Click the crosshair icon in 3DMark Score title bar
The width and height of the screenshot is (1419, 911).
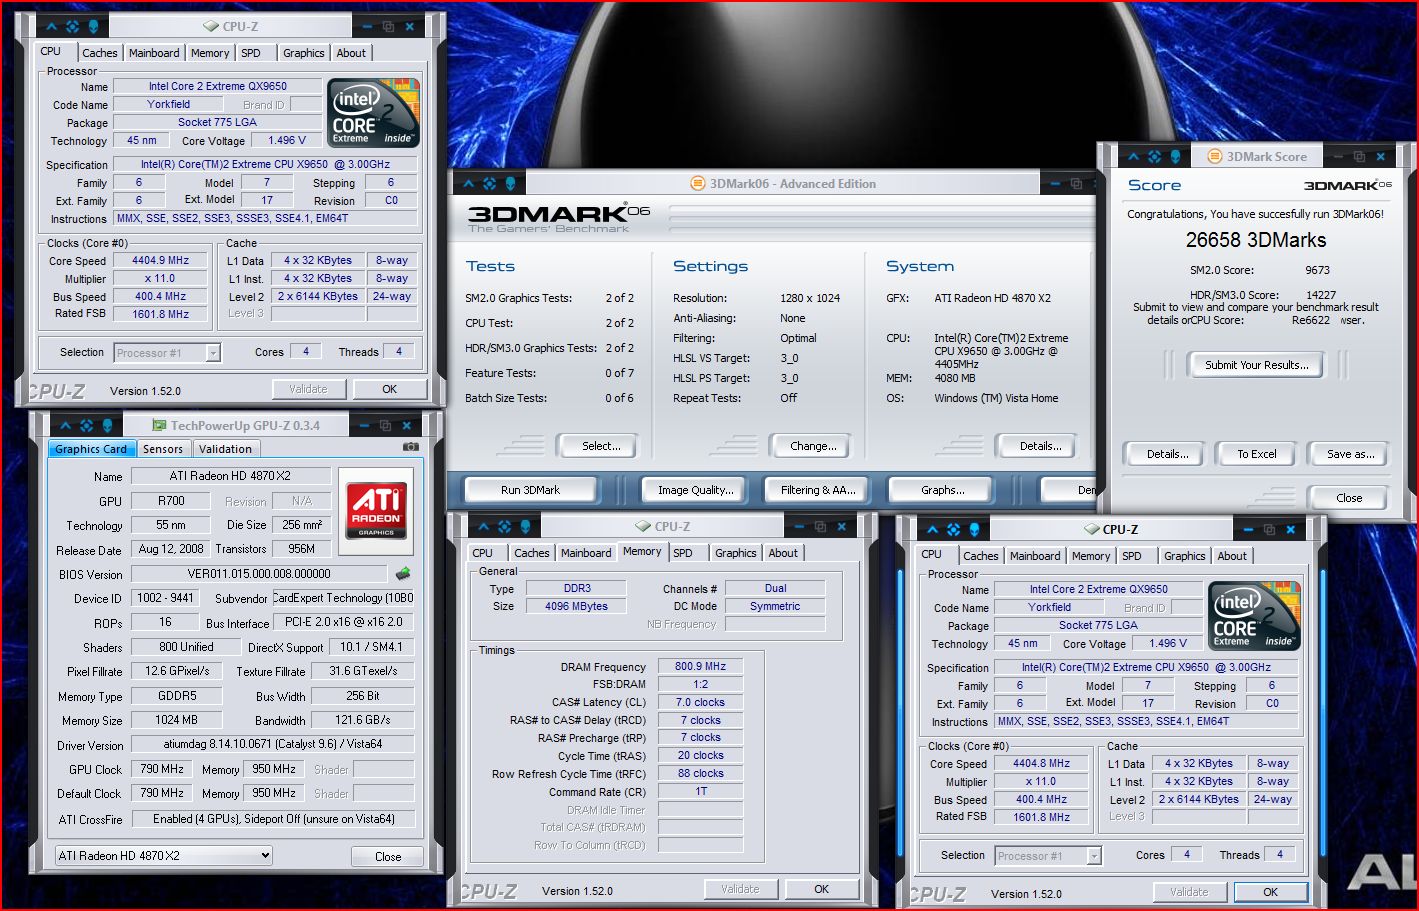coord(1154,156)
